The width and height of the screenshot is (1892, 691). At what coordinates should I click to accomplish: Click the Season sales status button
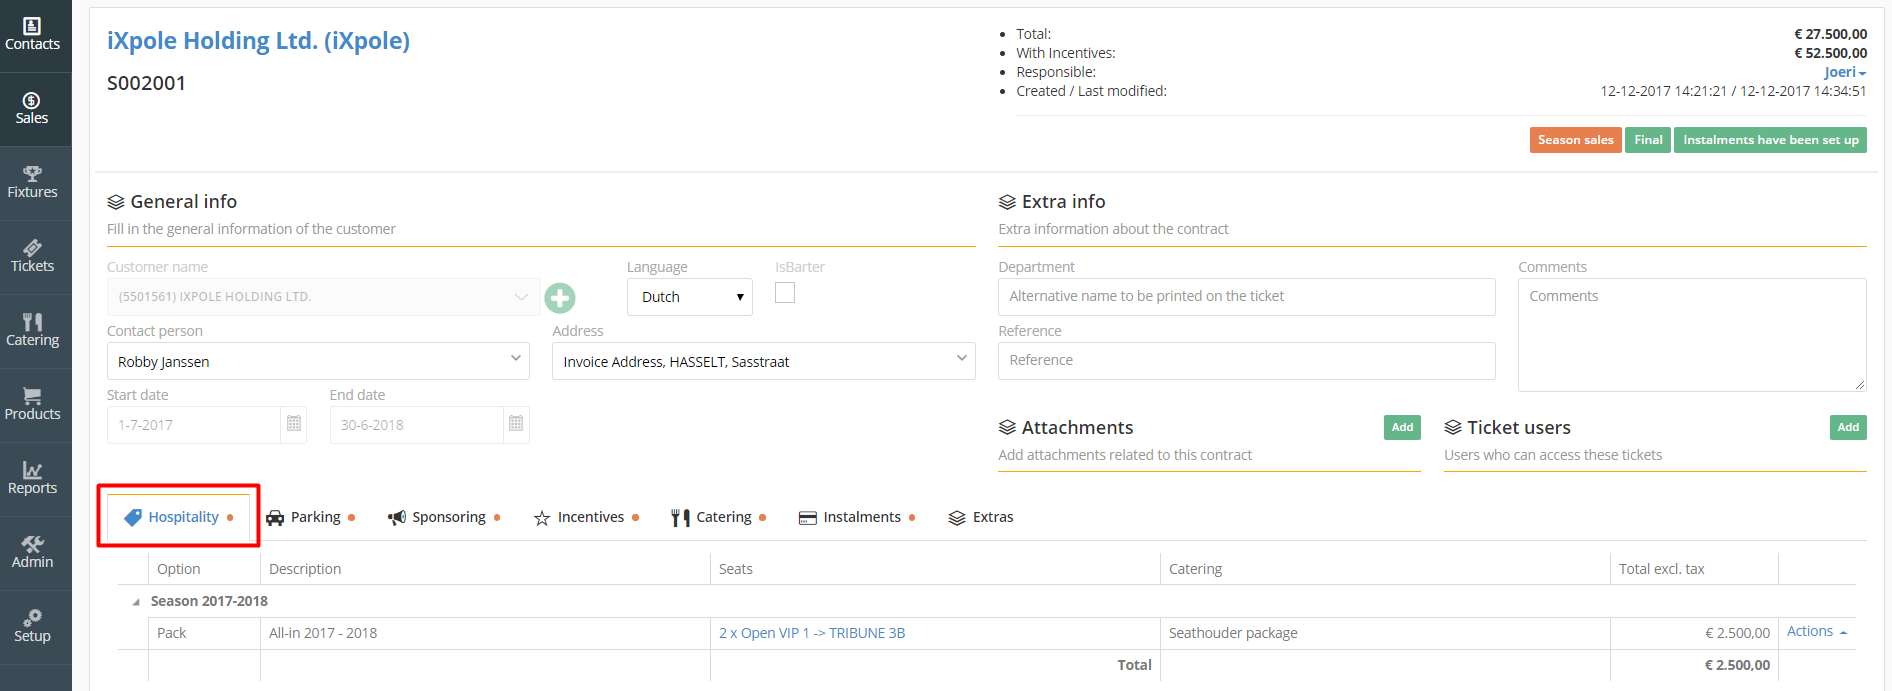pyautogui.click(x=1576, y=140)
